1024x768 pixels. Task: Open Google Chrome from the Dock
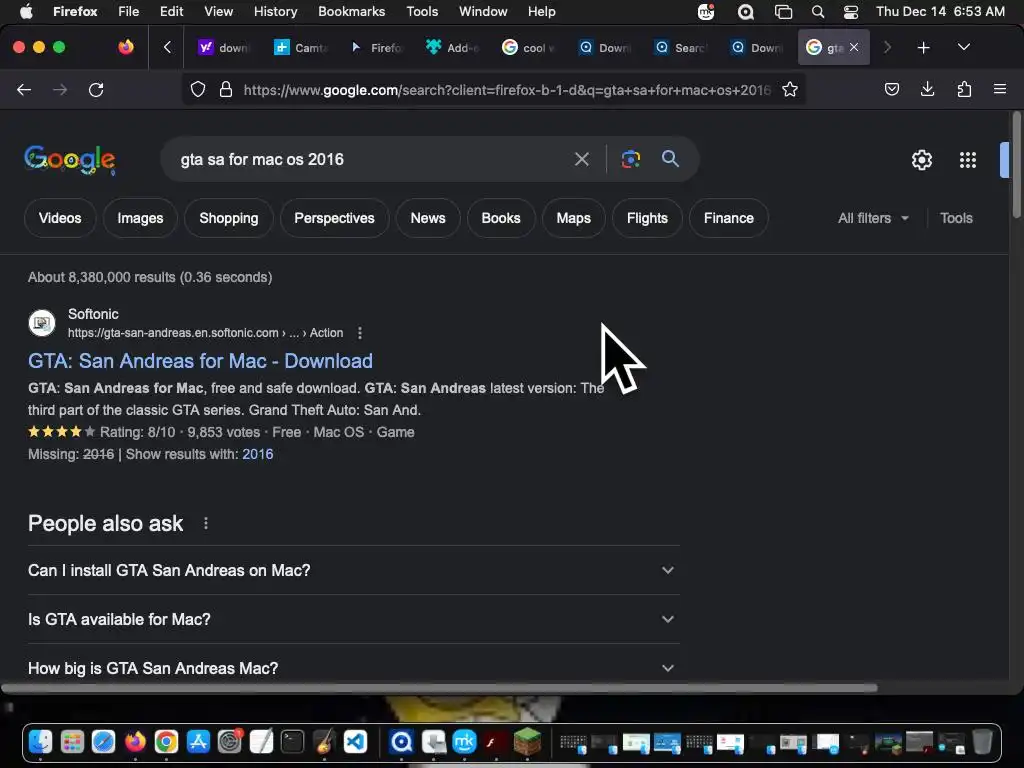pos(166,742)
